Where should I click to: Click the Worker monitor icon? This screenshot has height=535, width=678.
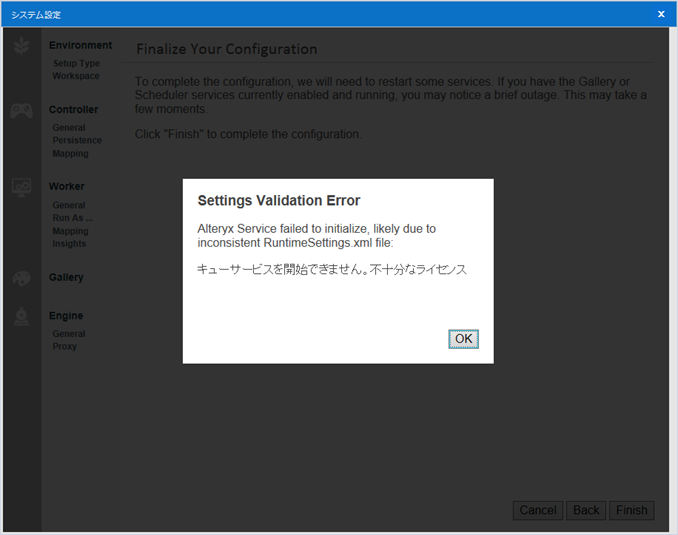click(21, 187)
